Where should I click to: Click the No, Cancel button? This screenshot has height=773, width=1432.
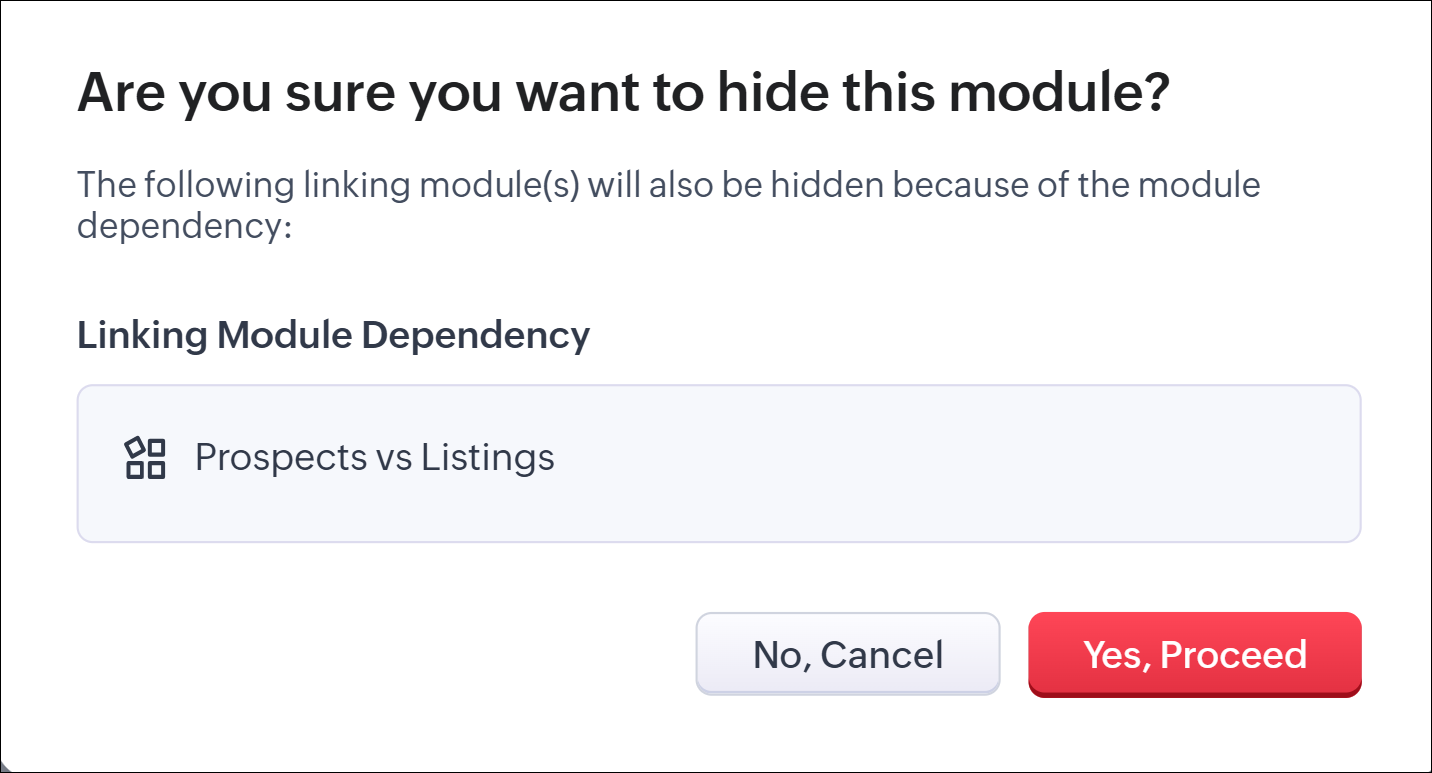click(847, 654)
